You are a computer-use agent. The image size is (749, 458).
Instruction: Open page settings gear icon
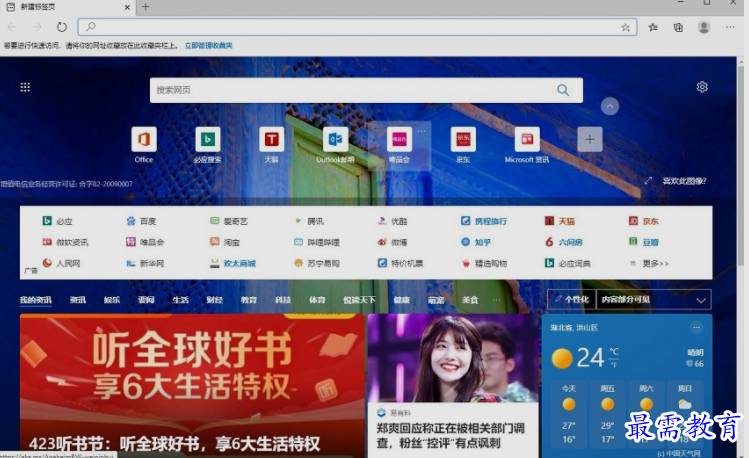coord(702,87)
